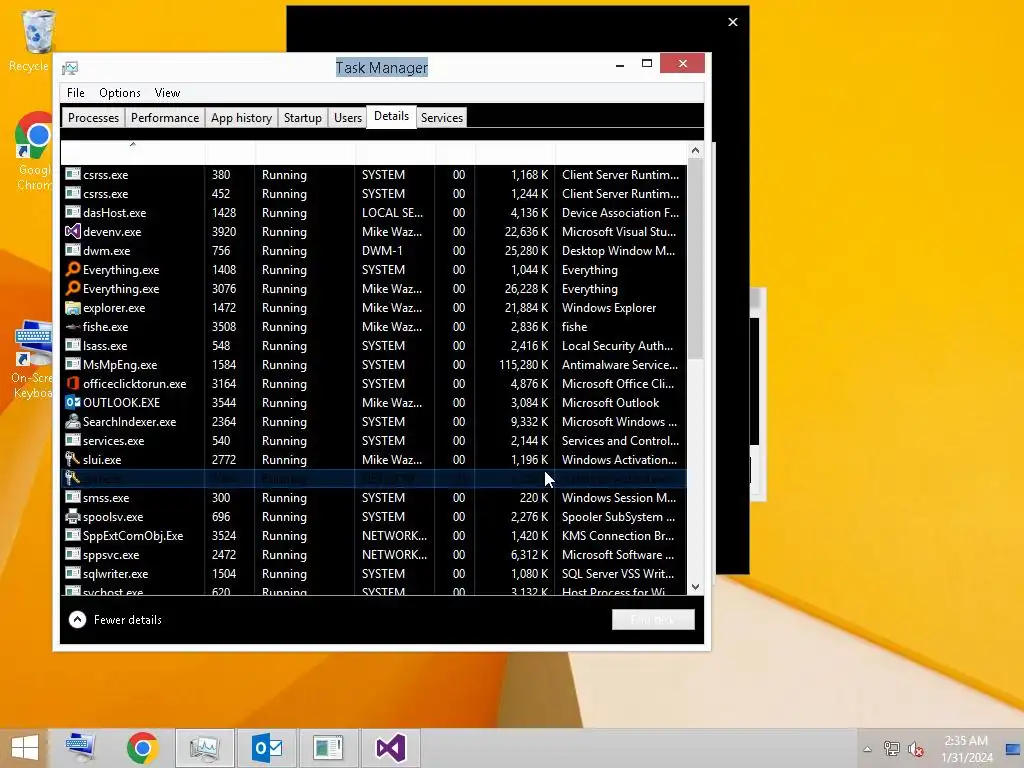Select the SppExtComObj.Exe row

(374, 536)
